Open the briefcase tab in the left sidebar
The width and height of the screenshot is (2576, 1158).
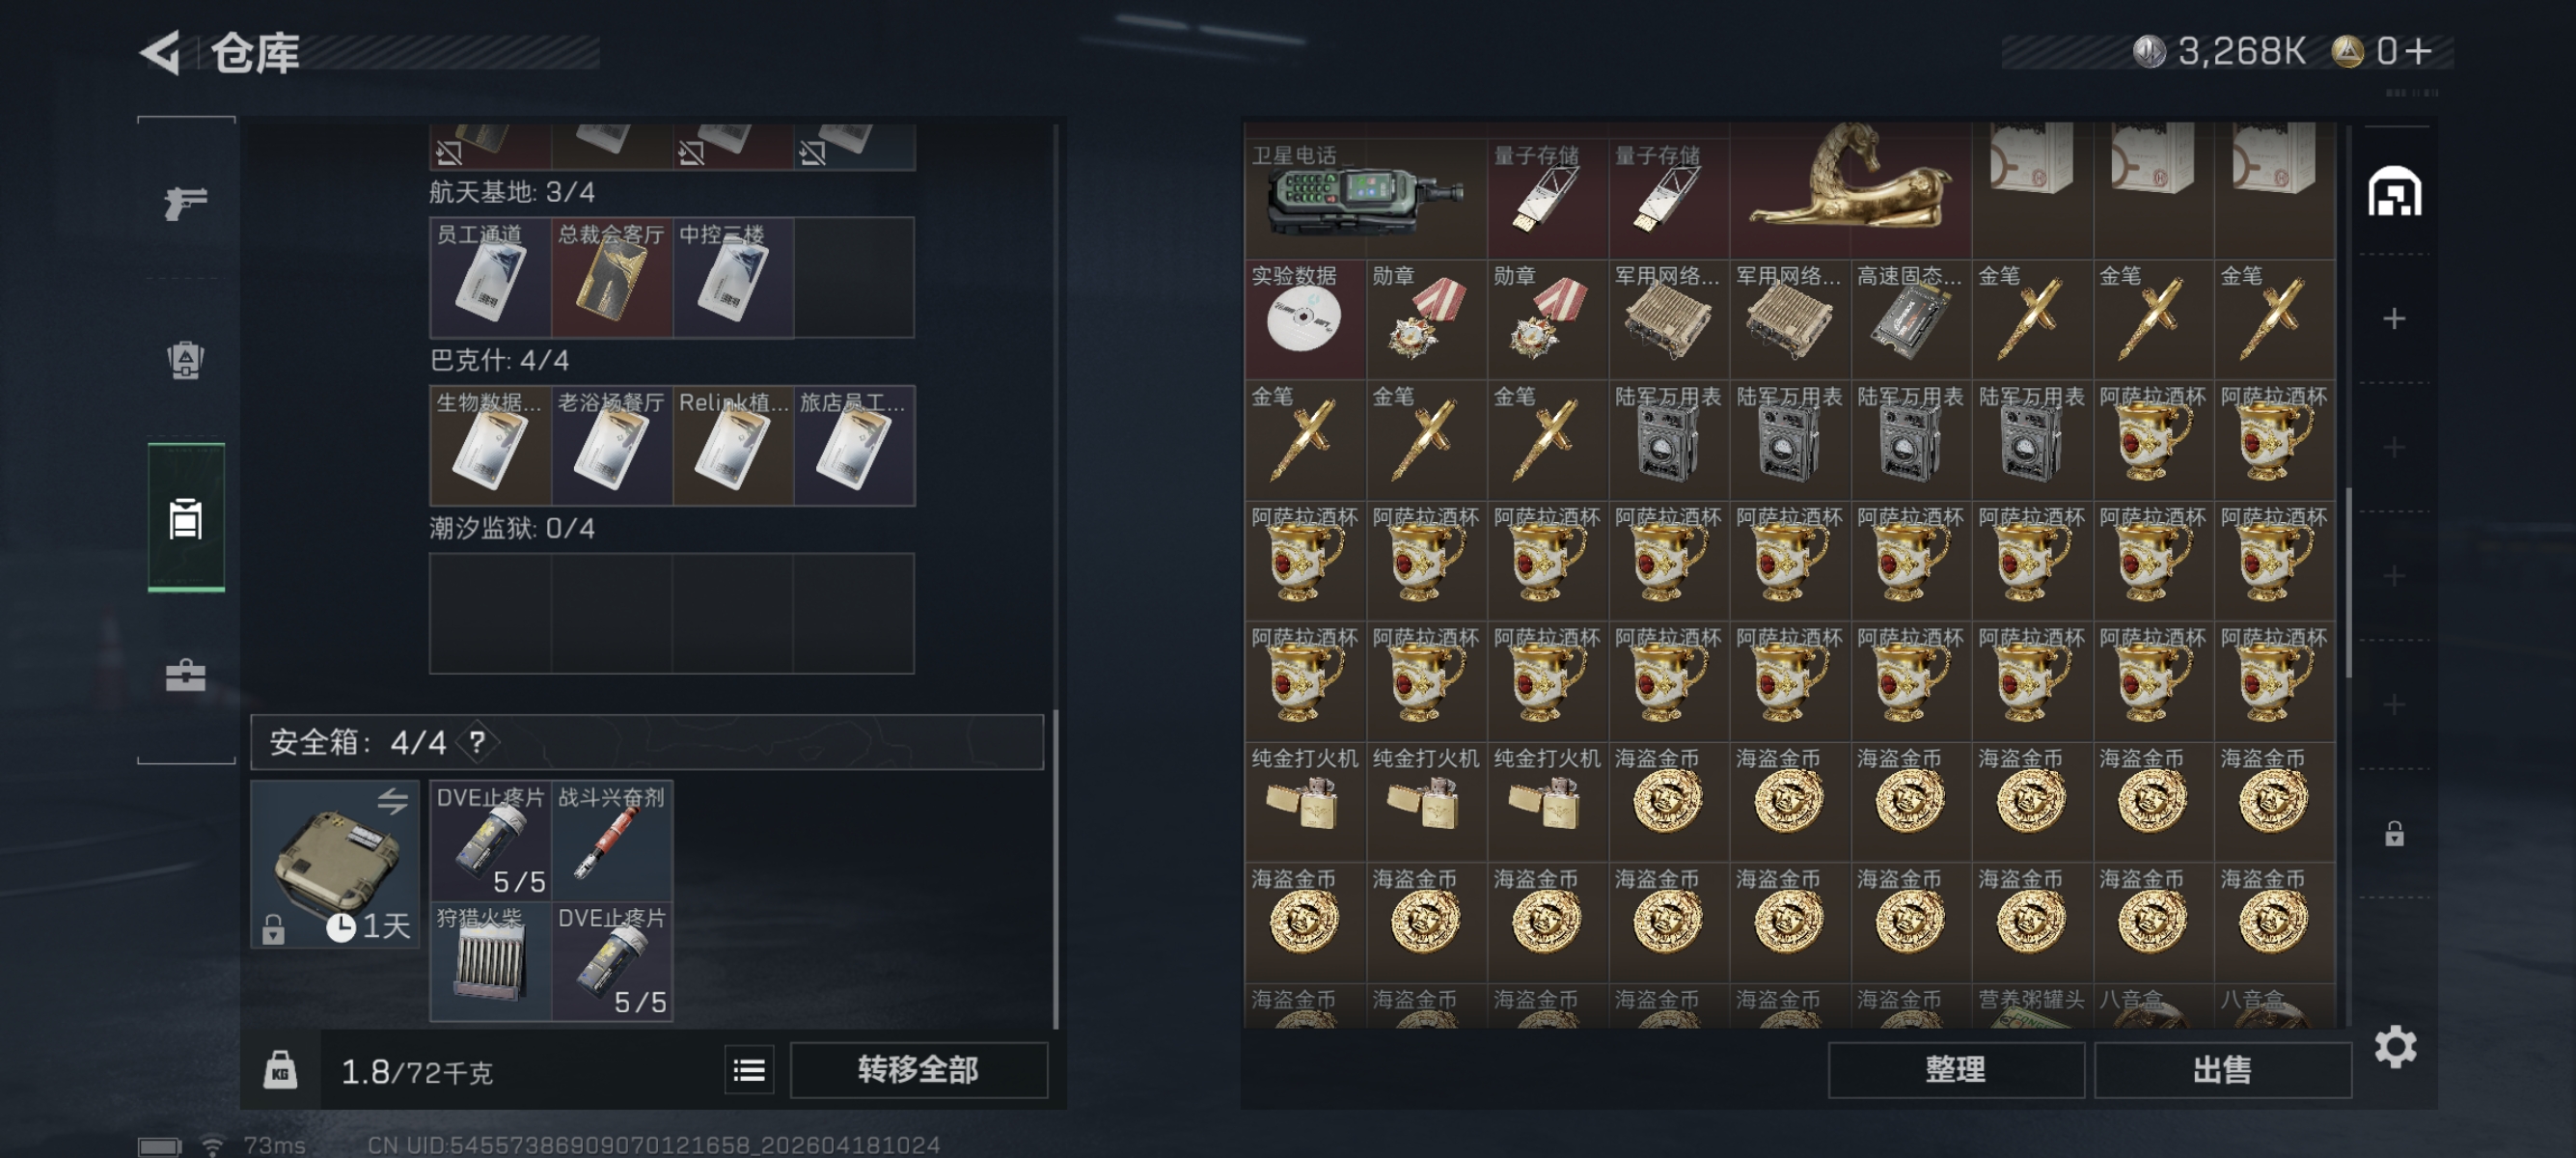coord(186,676)
